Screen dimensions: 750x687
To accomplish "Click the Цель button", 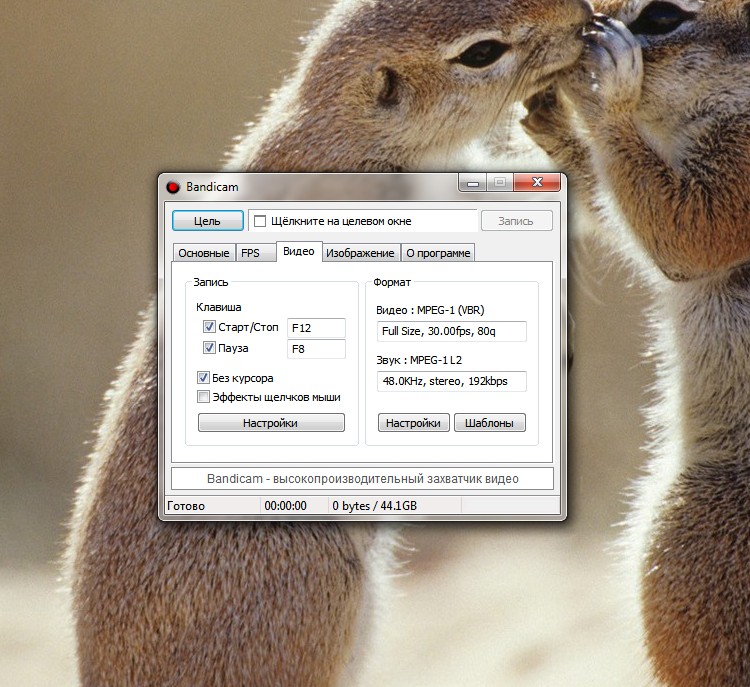I will pyautogui.click(x=208, y=221).
